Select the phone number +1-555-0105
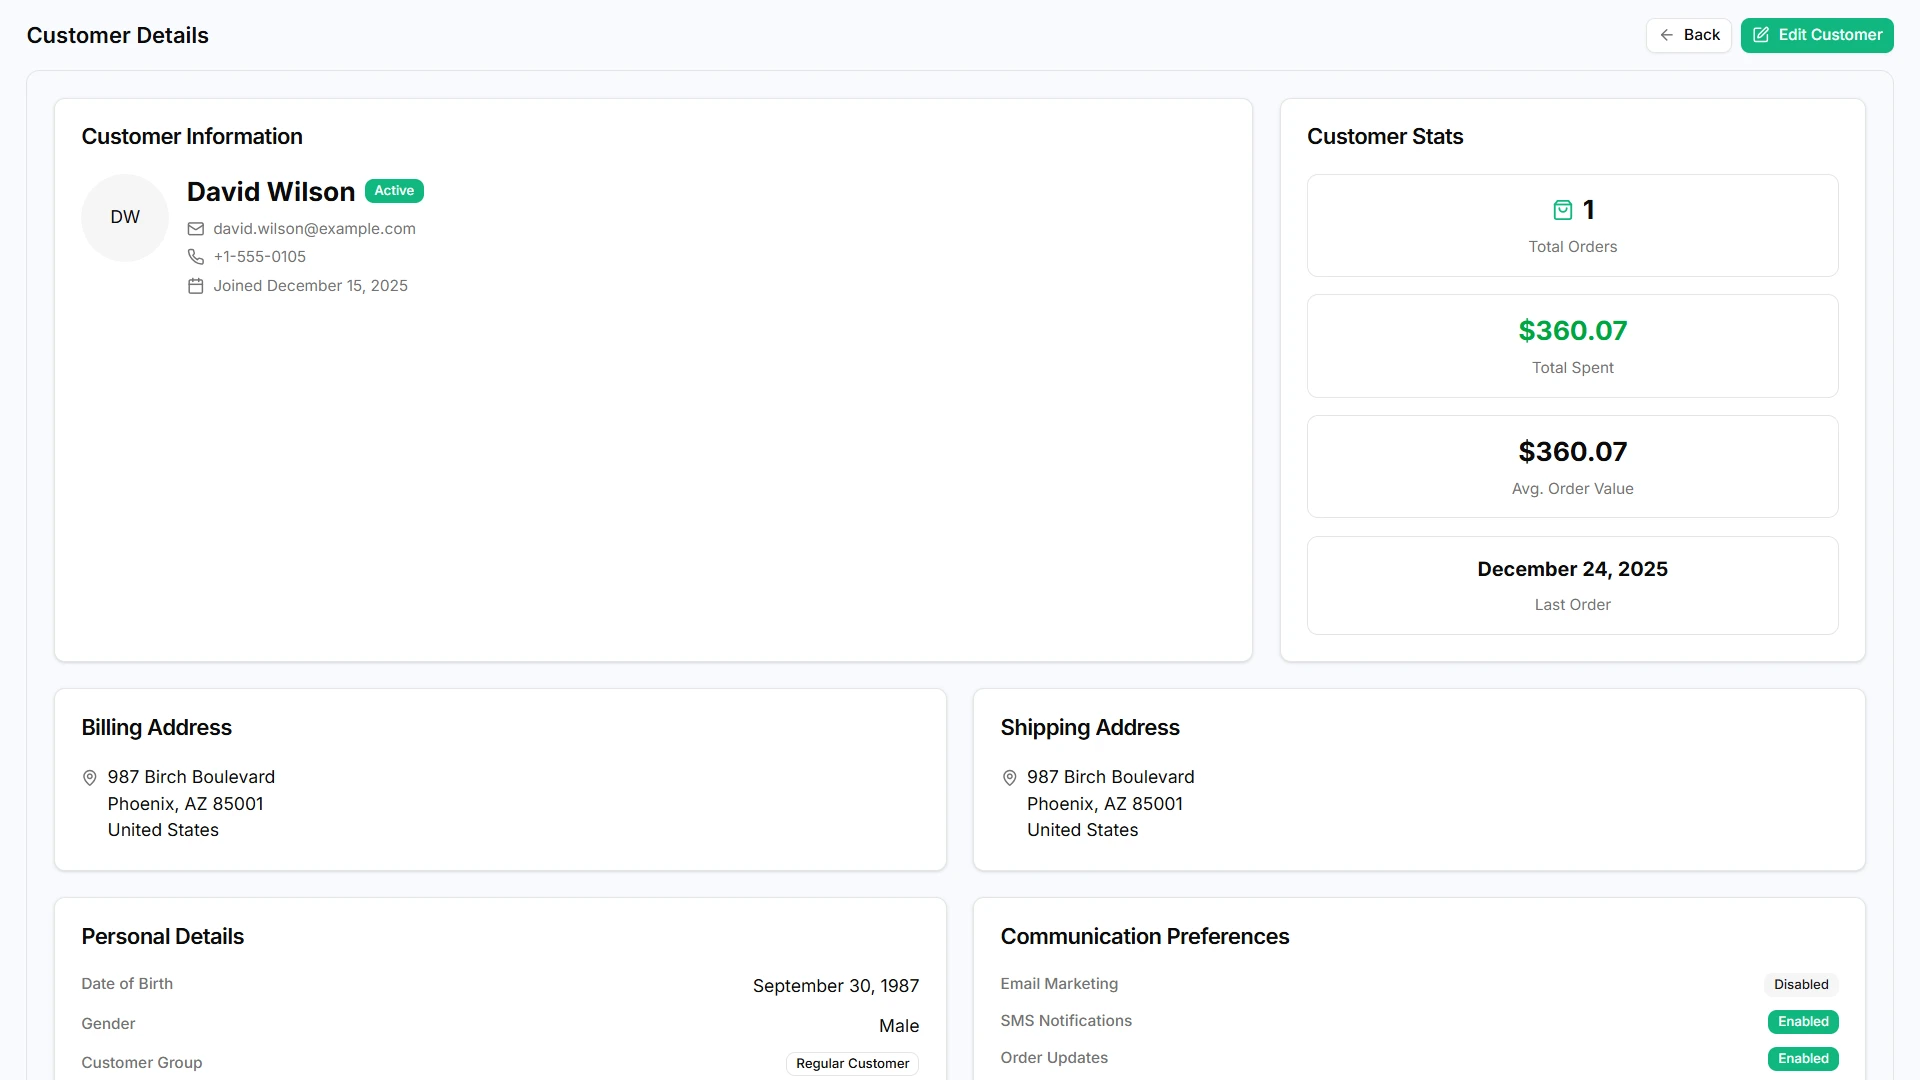 (260, 257)
